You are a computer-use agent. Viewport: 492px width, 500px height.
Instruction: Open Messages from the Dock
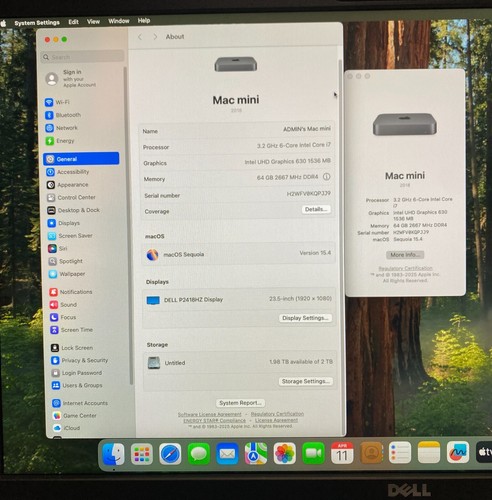pyautogui.click(x=199, y=454)
